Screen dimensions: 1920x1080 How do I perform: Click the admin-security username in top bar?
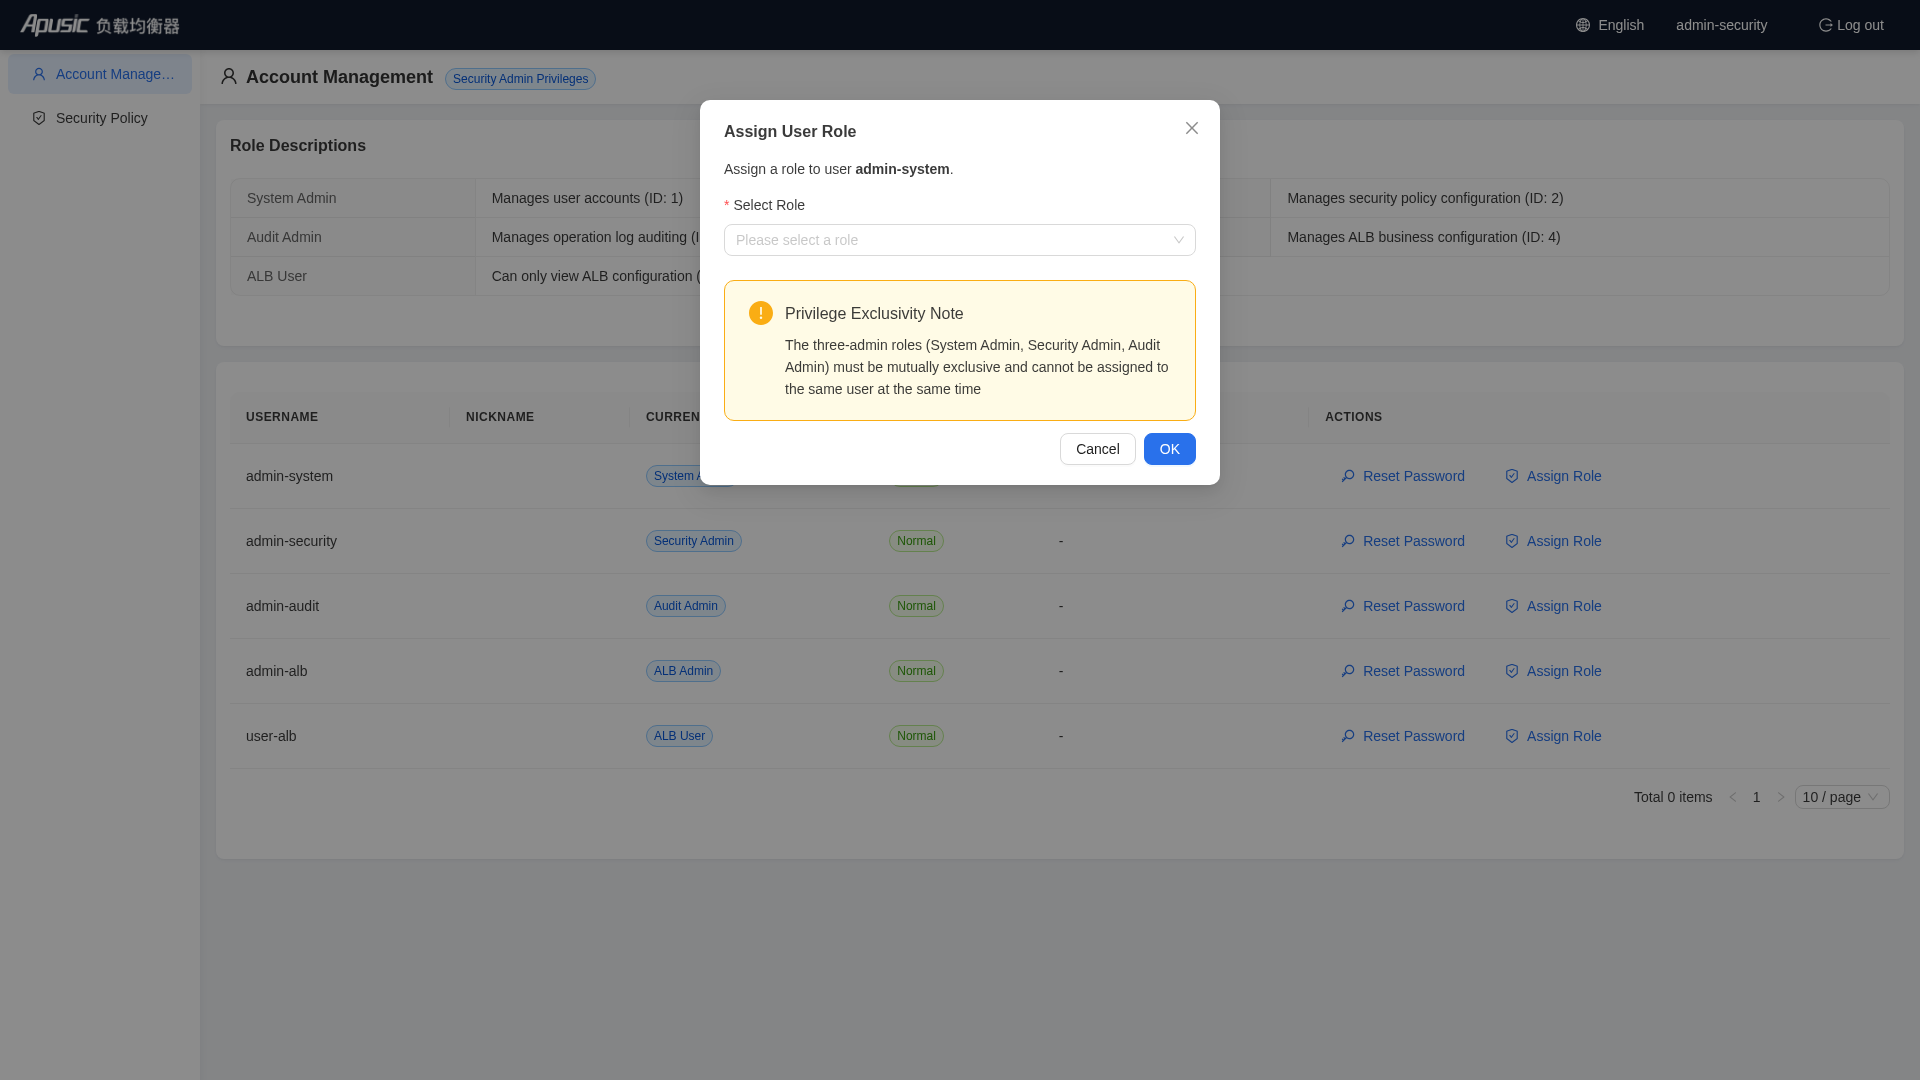(x=1722, y=25)
